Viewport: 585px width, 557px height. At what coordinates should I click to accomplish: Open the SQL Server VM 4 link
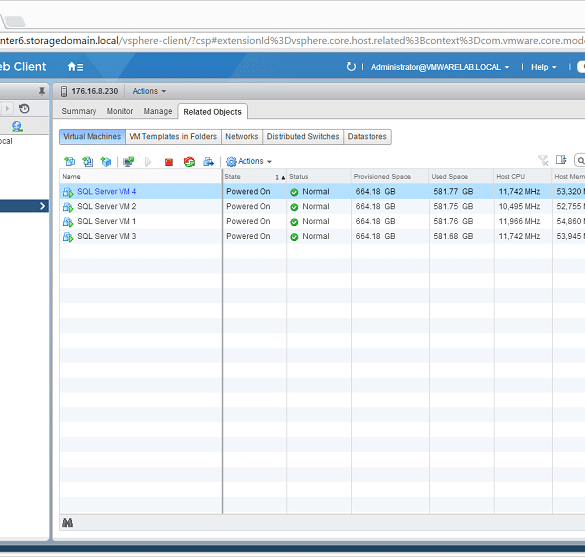tap(106, 191)
